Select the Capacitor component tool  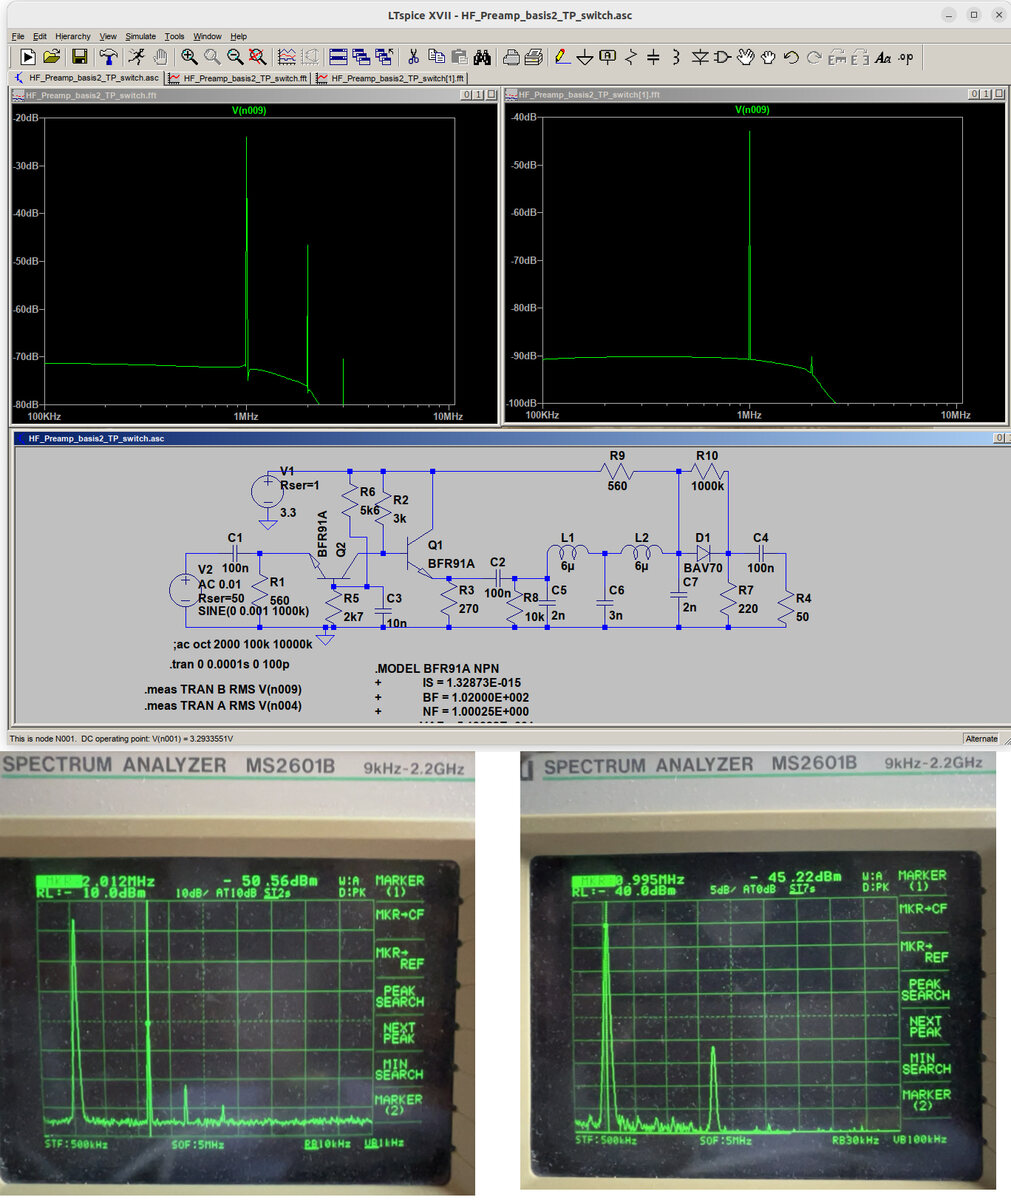pos(653,58)
